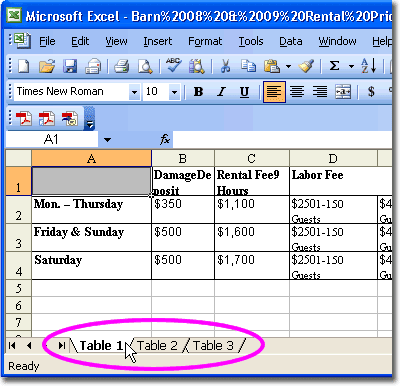
Task: Select the Format Painter brush icon
Action: tap(306, 66)
